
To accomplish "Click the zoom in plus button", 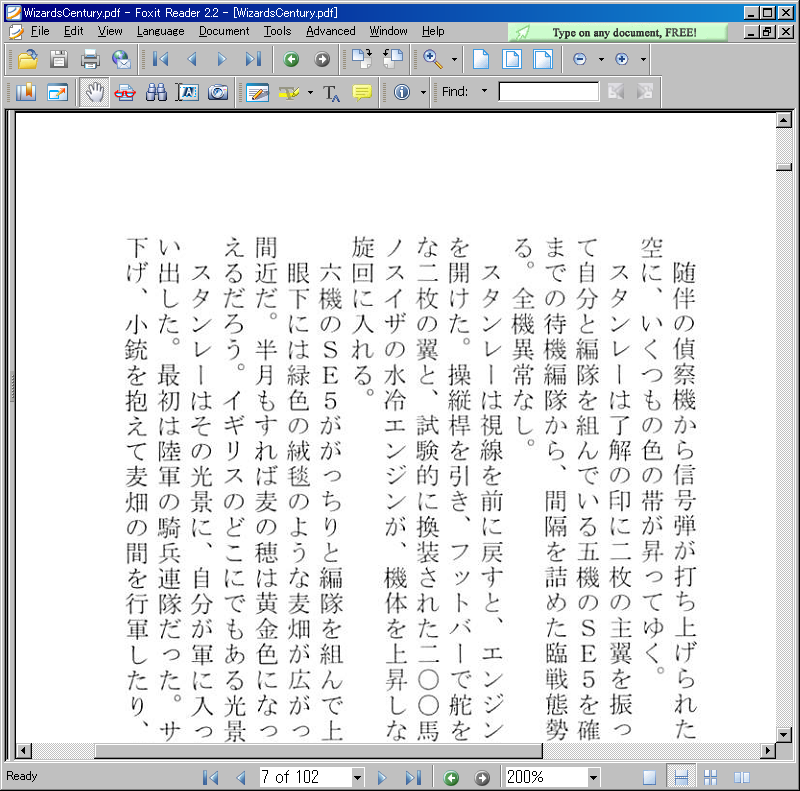I will click(x=621, y=59).
